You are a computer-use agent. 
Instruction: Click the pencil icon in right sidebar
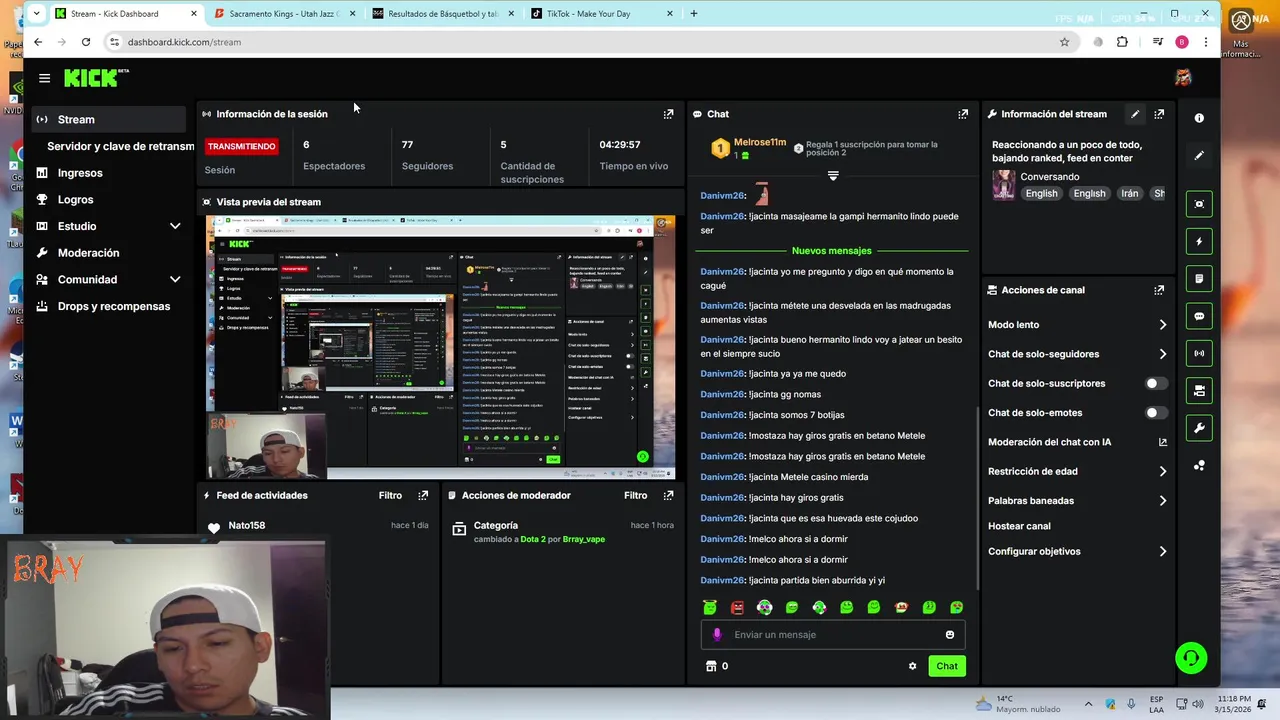[x=1199, y=155]
